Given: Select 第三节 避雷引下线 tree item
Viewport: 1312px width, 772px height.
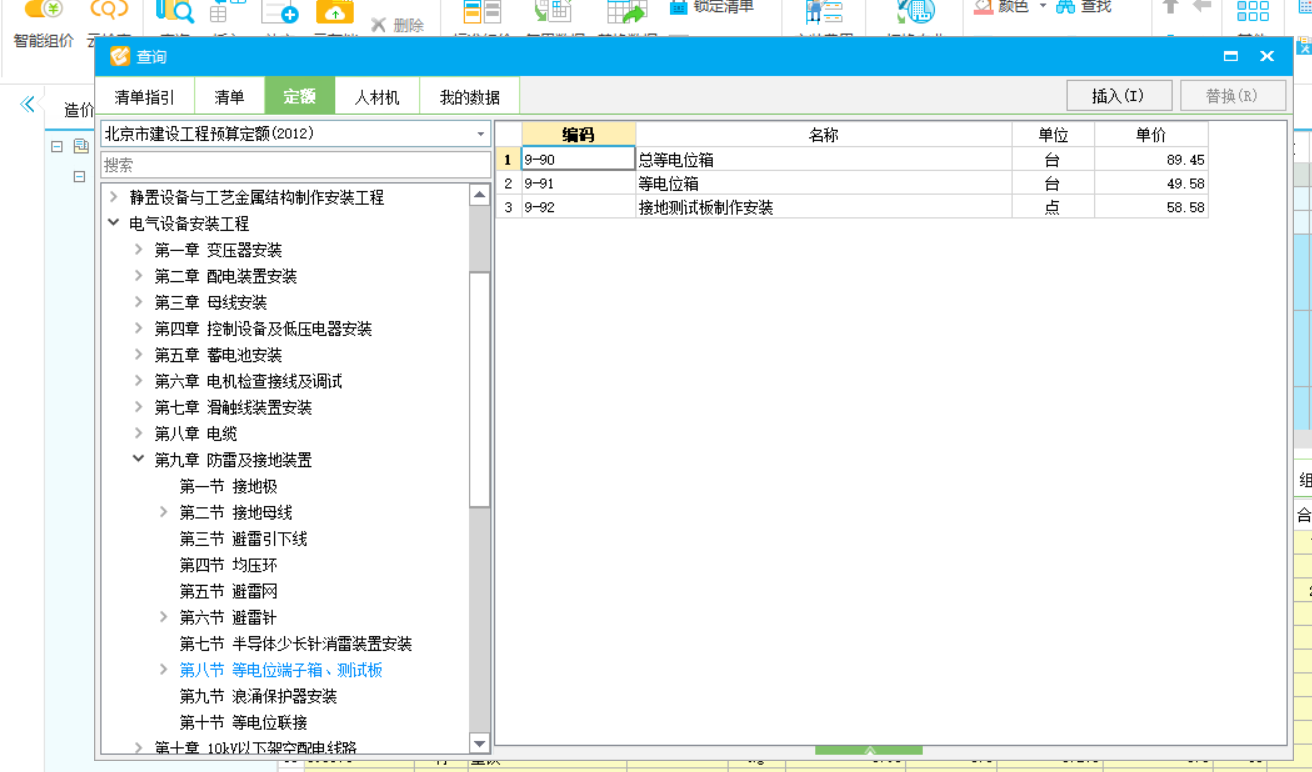Looking at the screenshot, I should click(243, 539).
